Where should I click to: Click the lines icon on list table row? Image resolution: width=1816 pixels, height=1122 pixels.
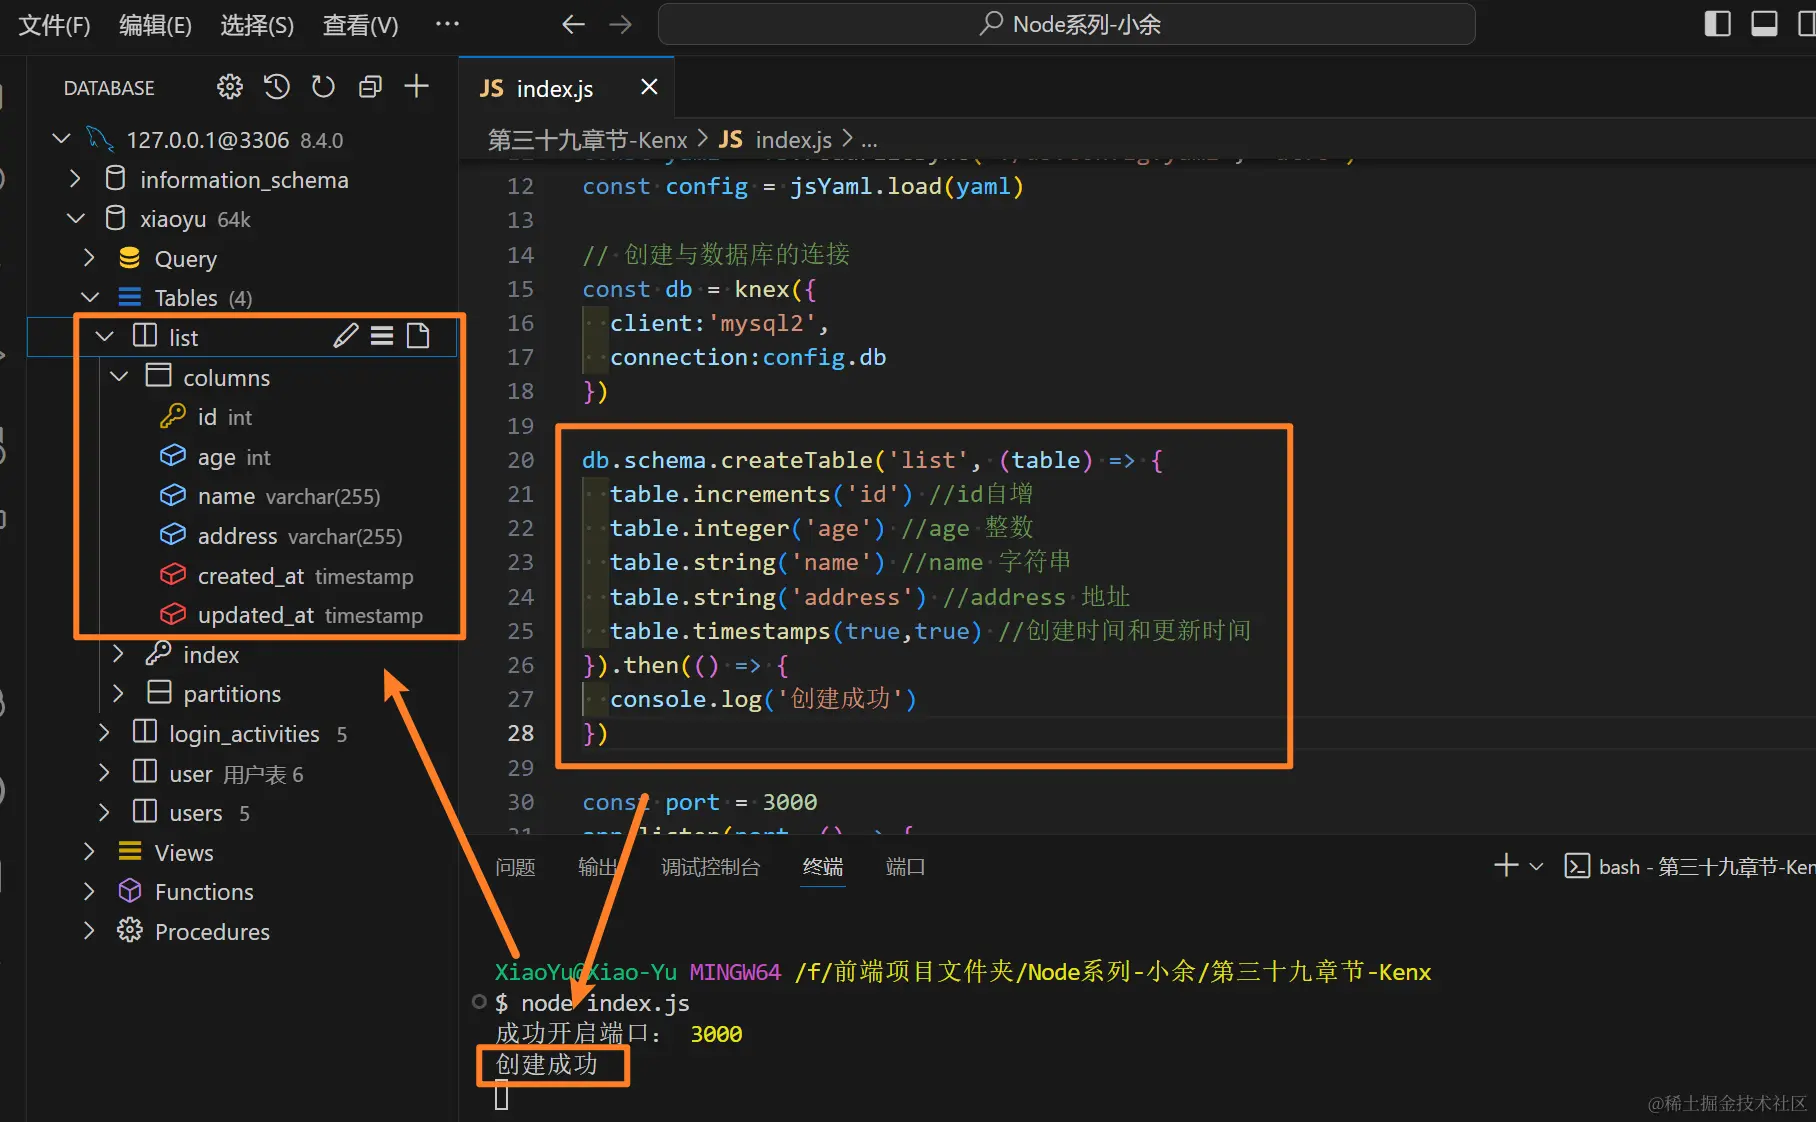tap(382, 336)
